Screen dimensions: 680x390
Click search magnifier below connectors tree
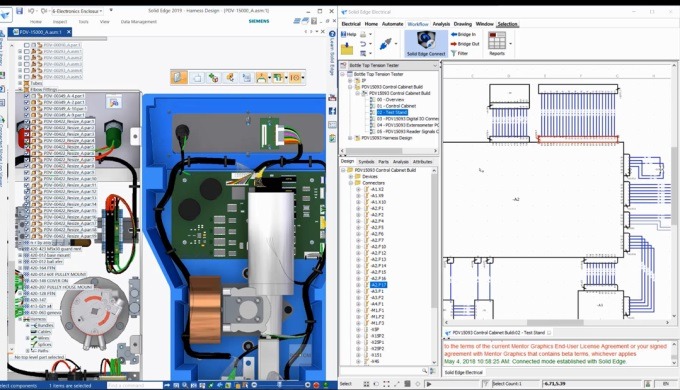coord(425,371)
